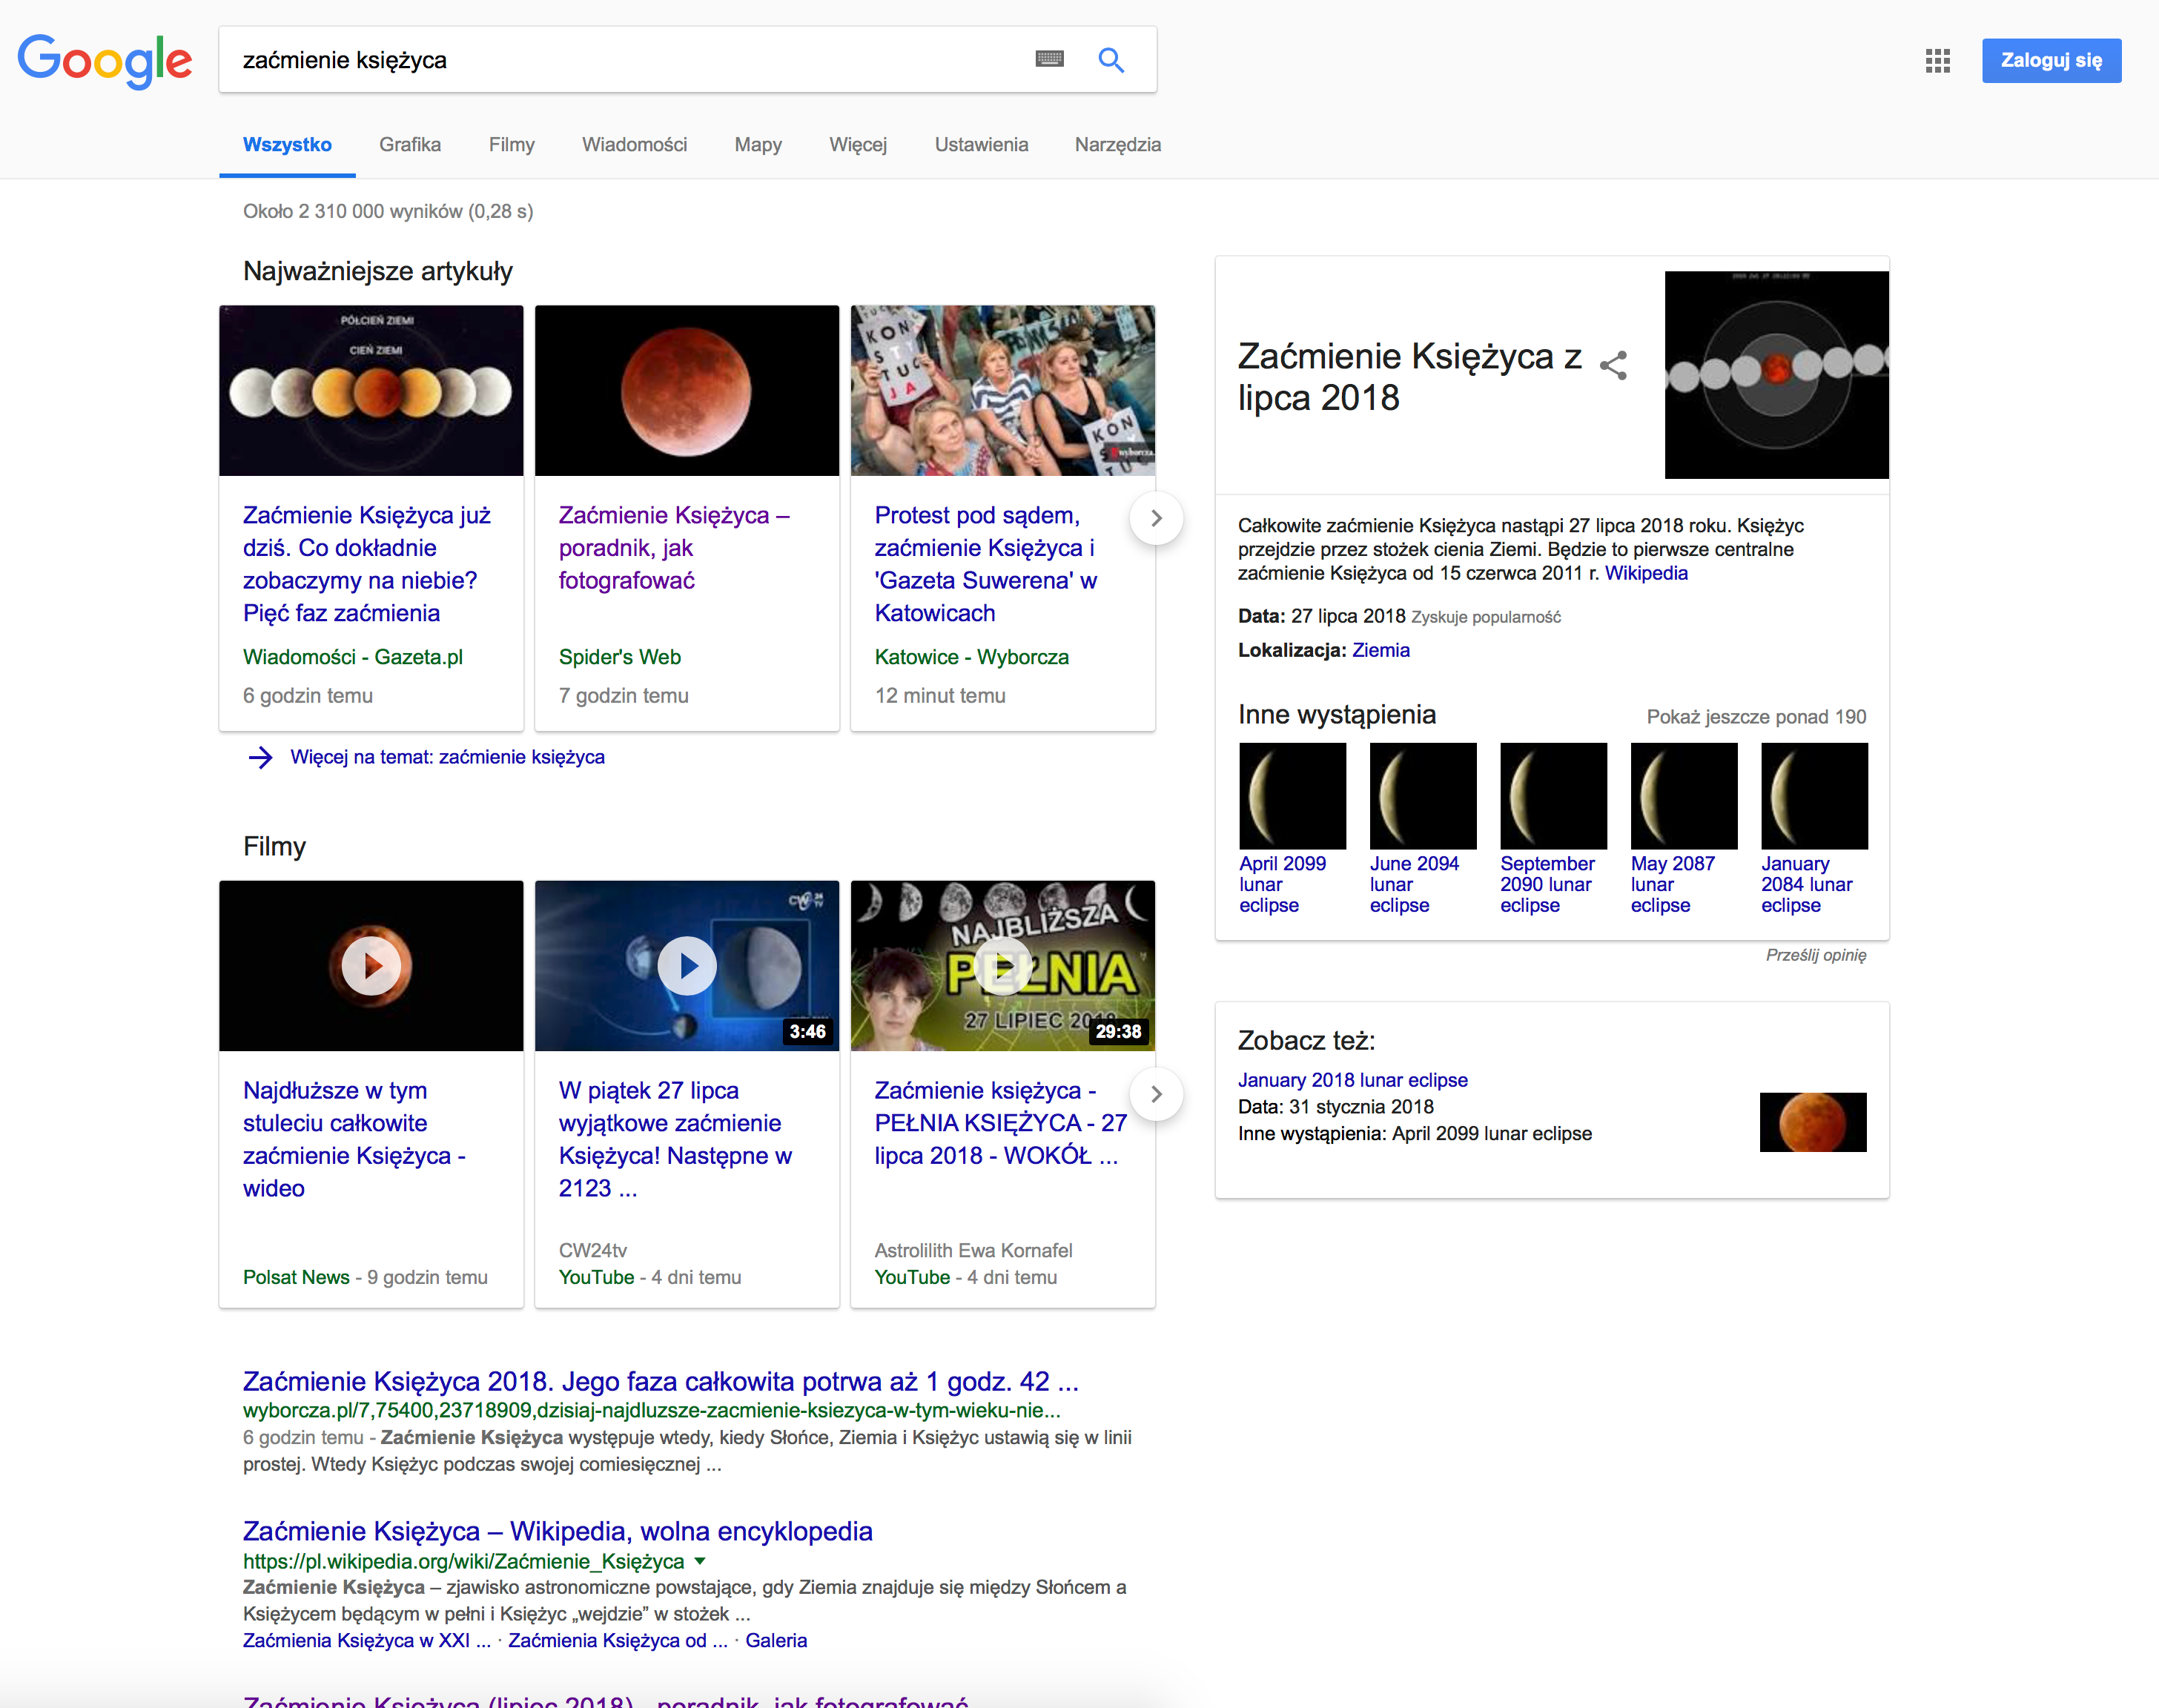Advance the Najważniejsze artykuły carousel with the chevron
This screenshot has width=2159, height=1708.
(1156, 518)
